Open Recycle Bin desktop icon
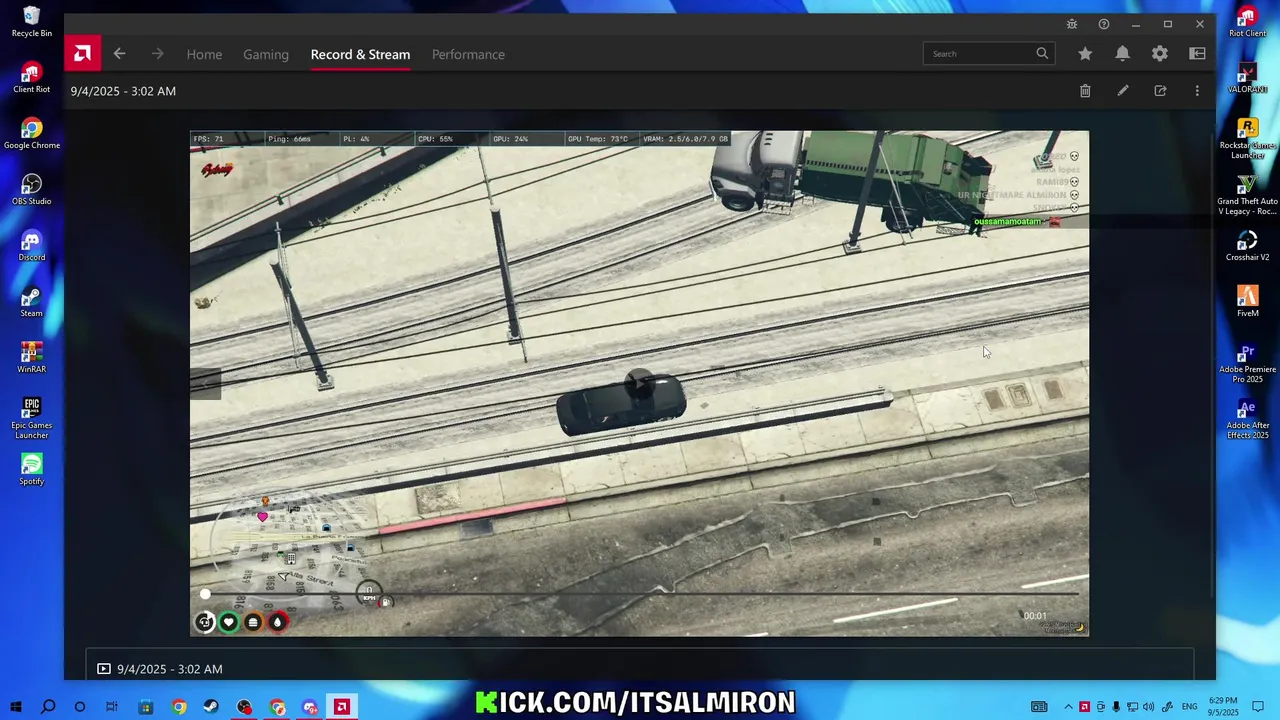The image size is (1280, 720). tap(31, 22)
